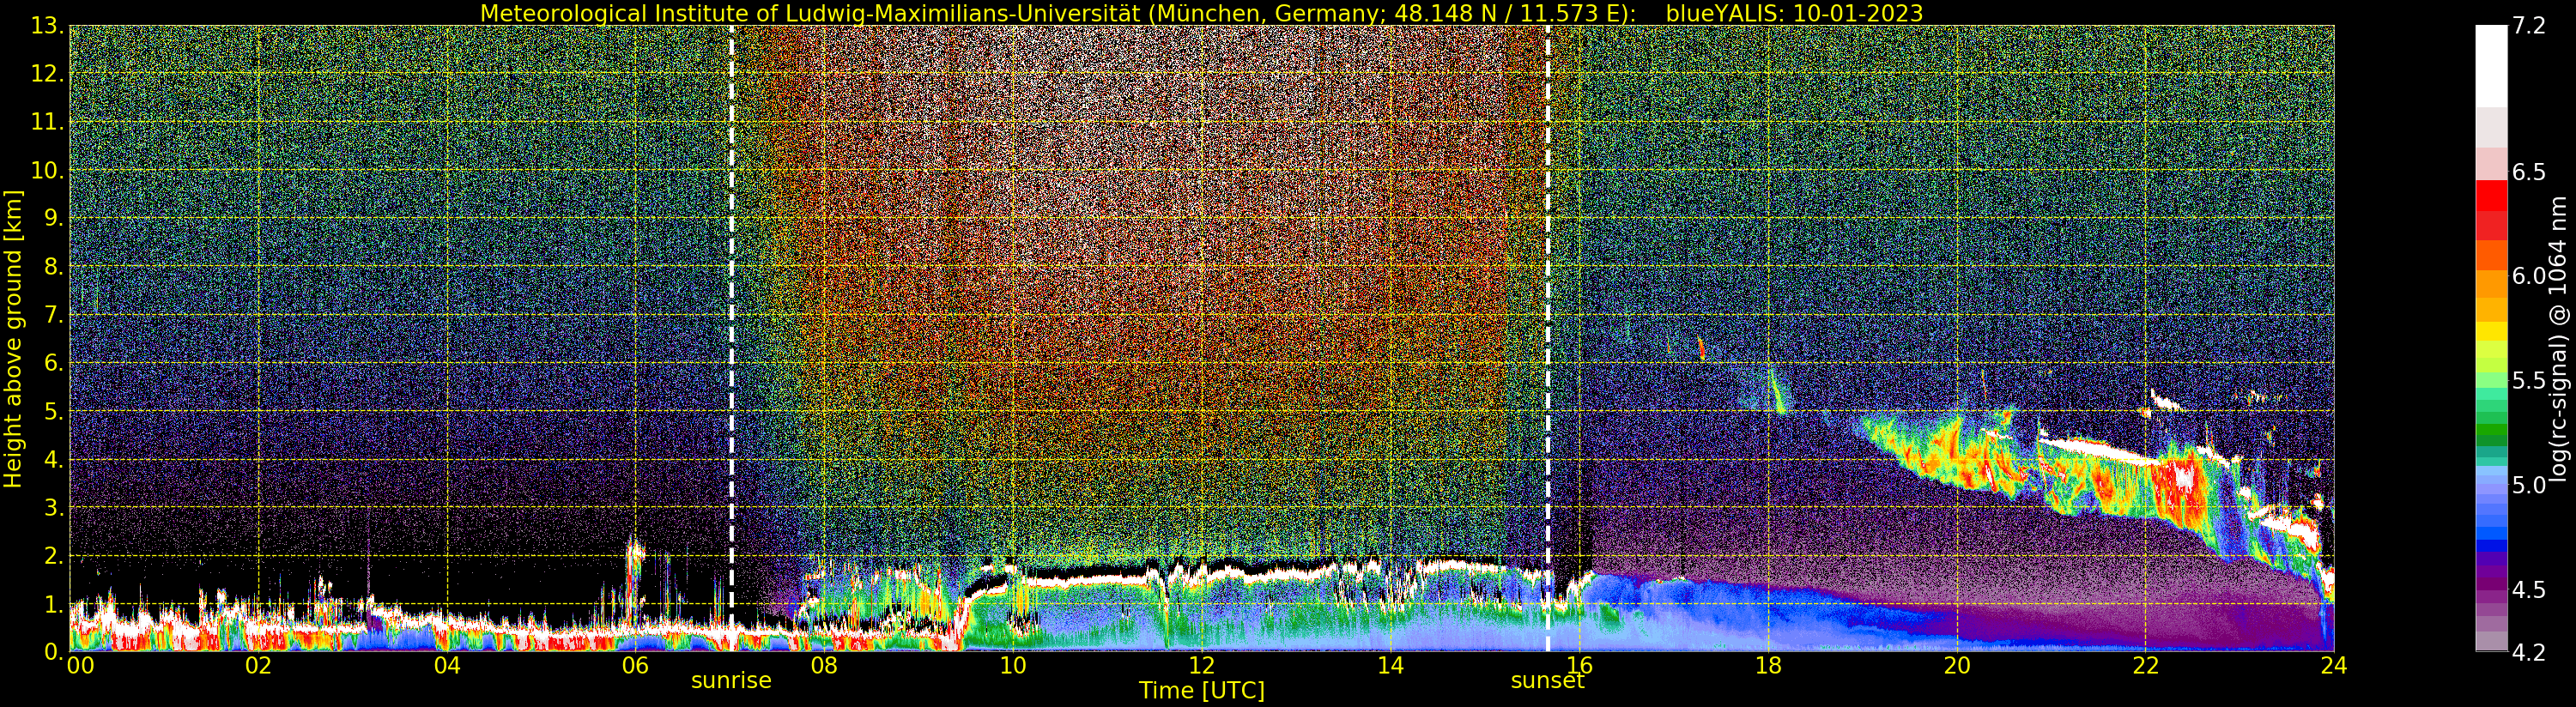Screen dimensions: 2576x707
Task: Click the white boundary layer top at 12 UTC
Action: pos(1201,574)
